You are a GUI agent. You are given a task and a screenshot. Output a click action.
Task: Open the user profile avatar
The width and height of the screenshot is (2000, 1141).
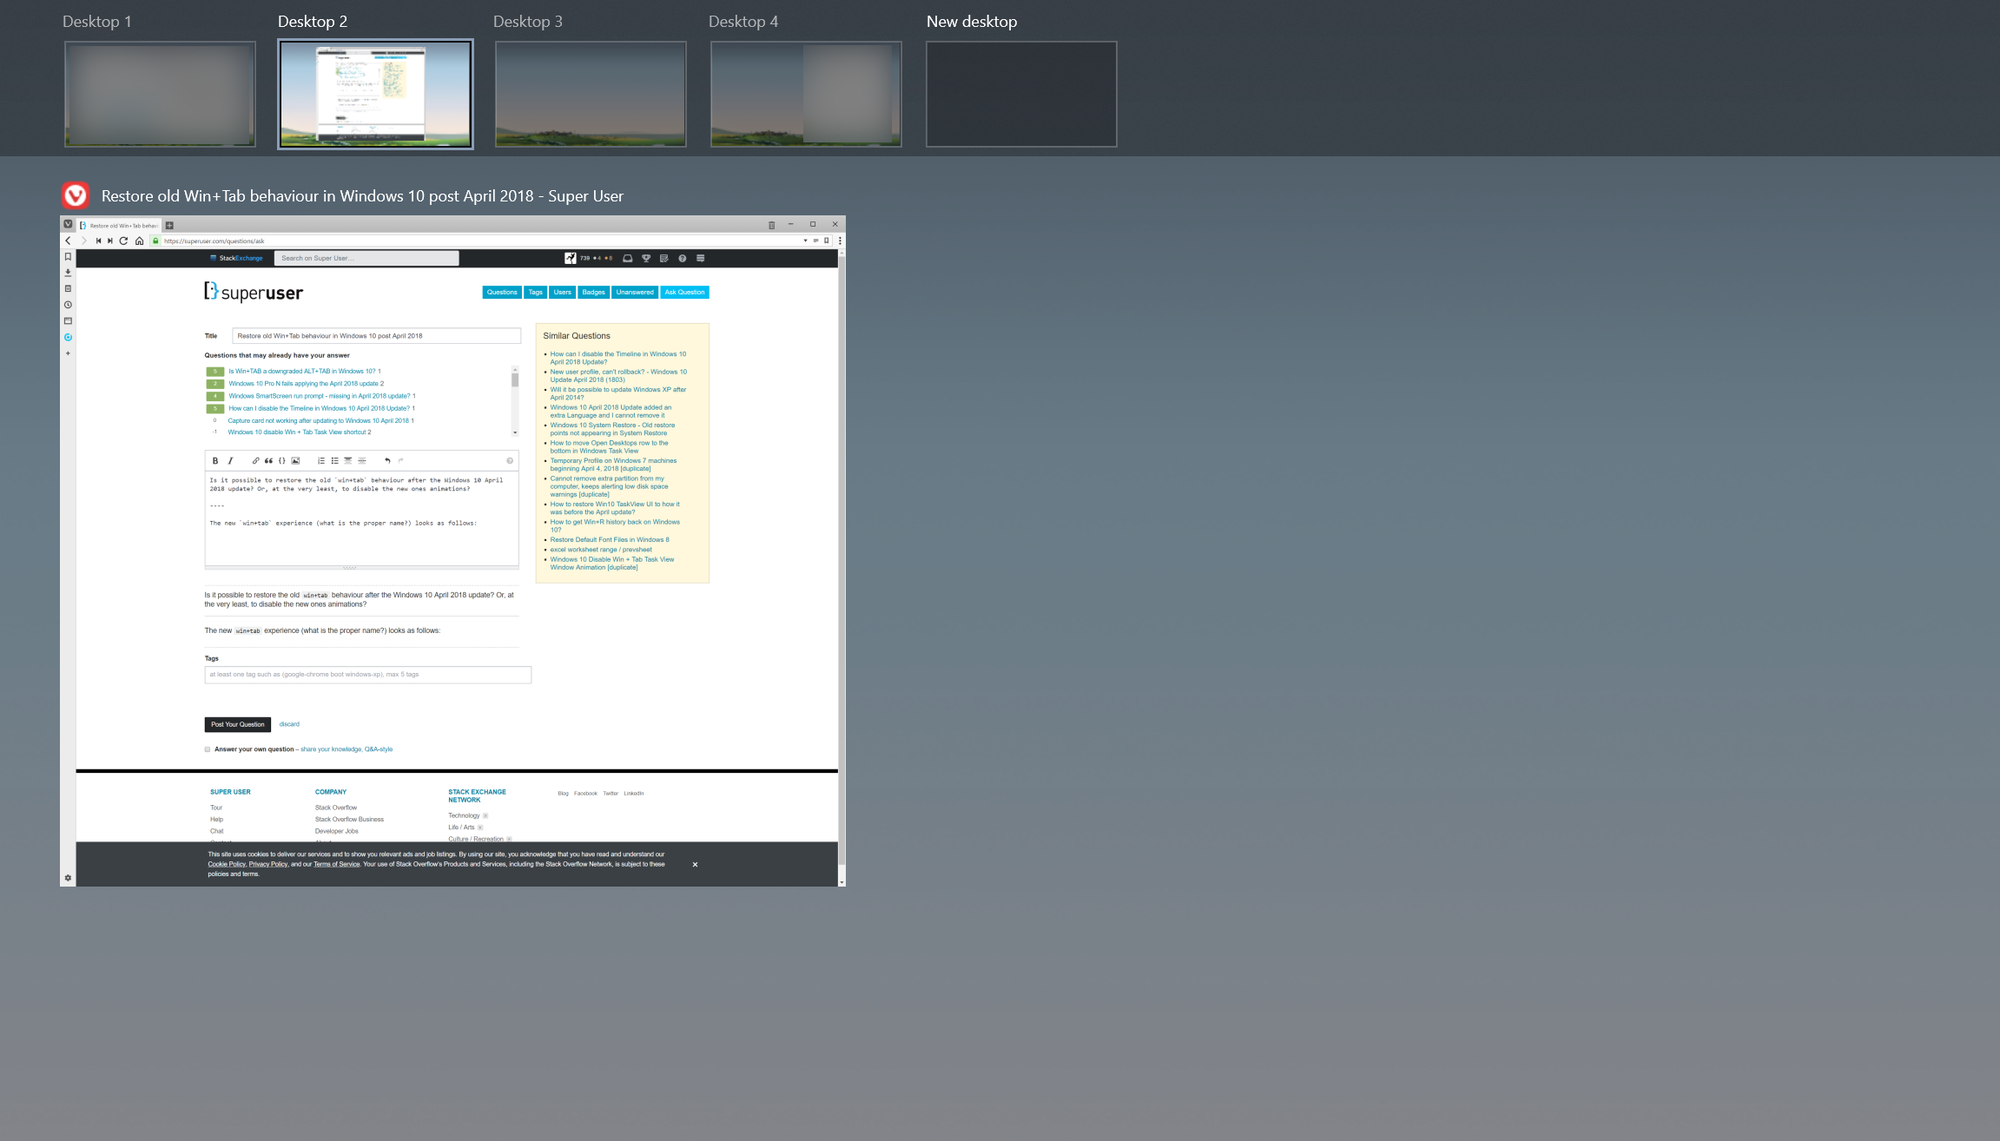tap(570, 258)
